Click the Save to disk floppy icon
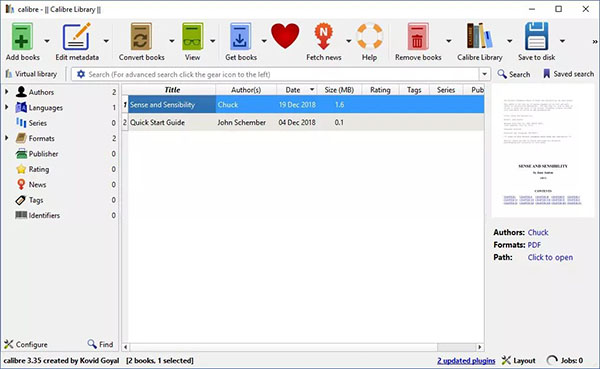The image size is (600, 369). pos(536,36)
